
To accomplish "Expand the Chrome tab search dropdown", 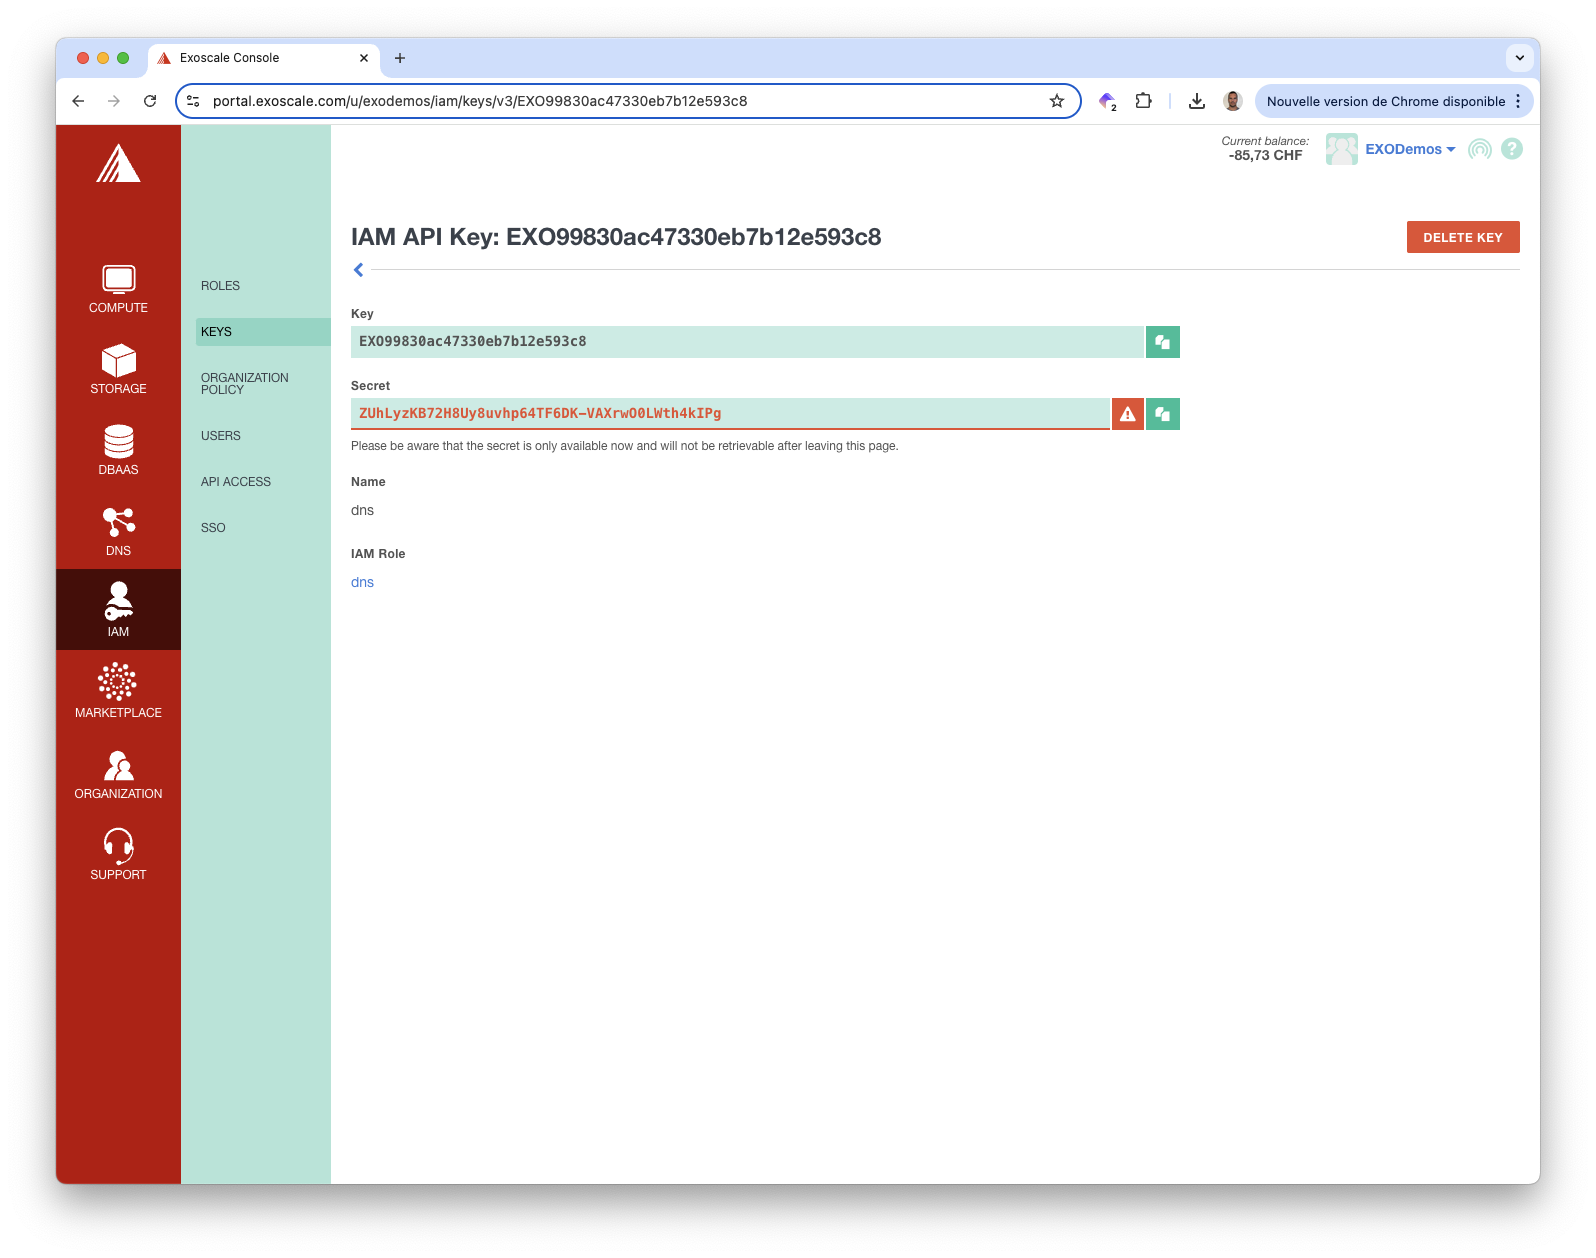I will coord(1519,58).
